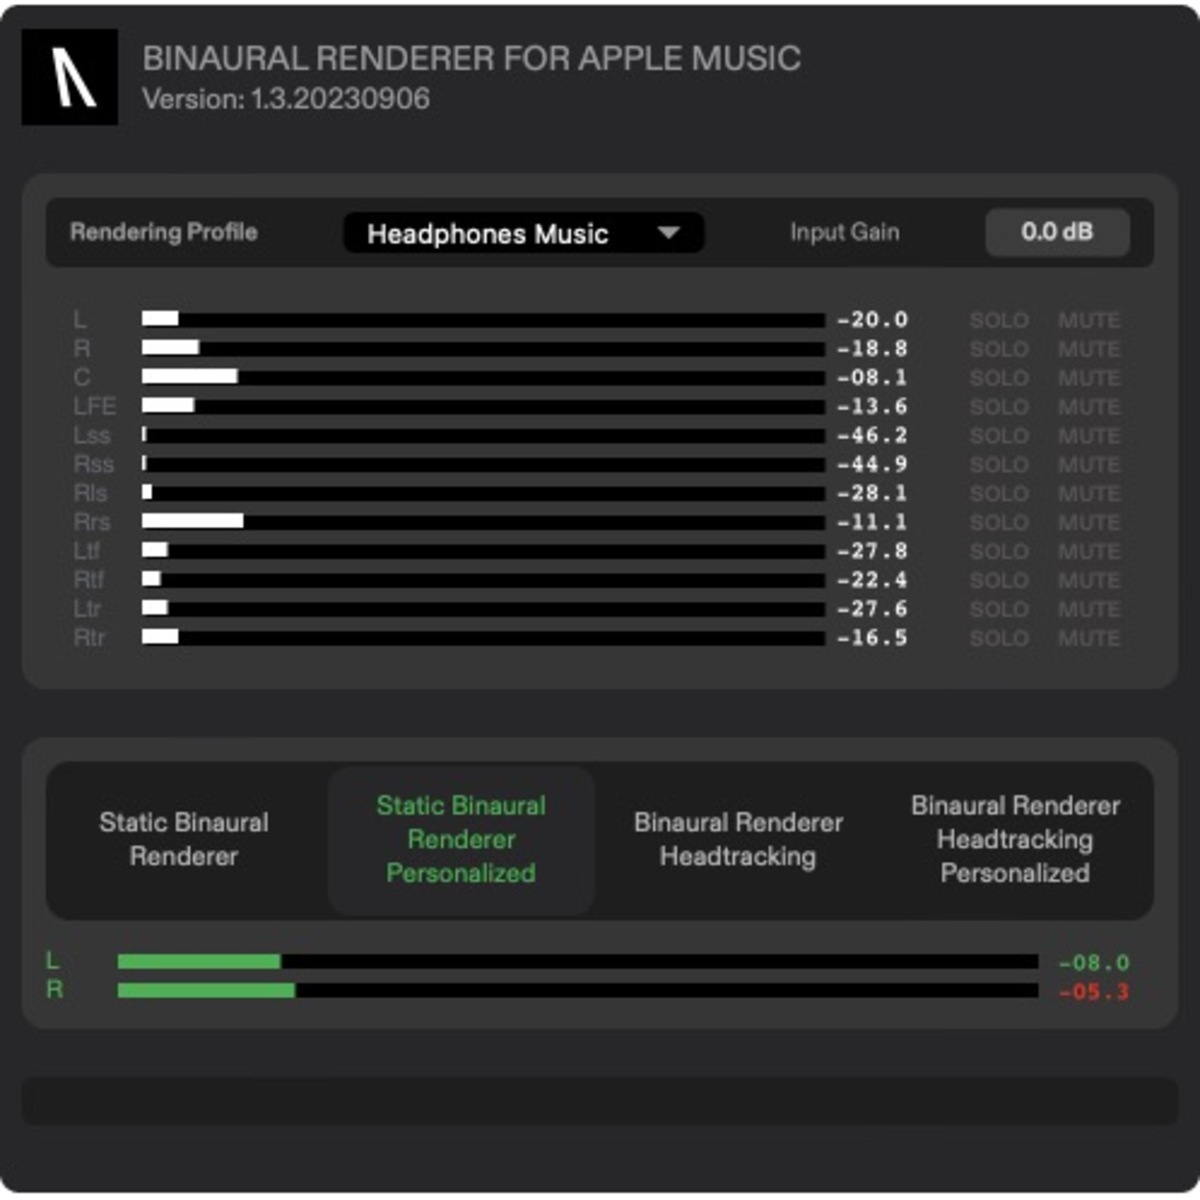Click the red -05.3 output readout

pyautogui.click(x=1094, y=992)
